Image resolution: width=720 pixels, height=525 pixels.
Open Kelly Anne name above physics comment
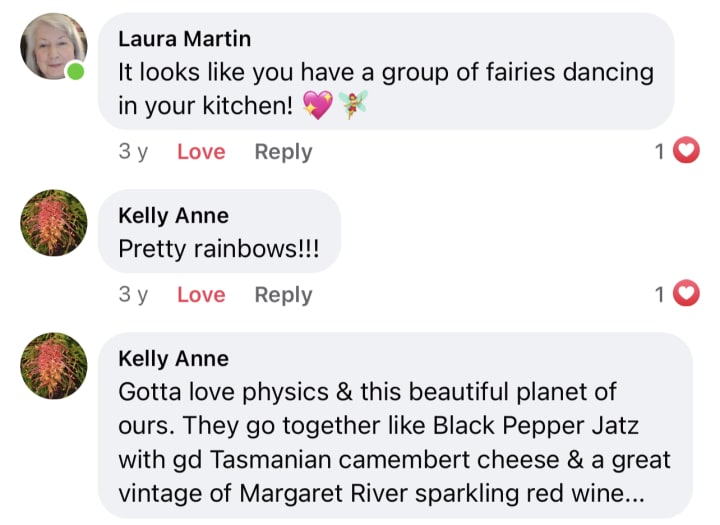pyautogui.click(x=174, y=358)
